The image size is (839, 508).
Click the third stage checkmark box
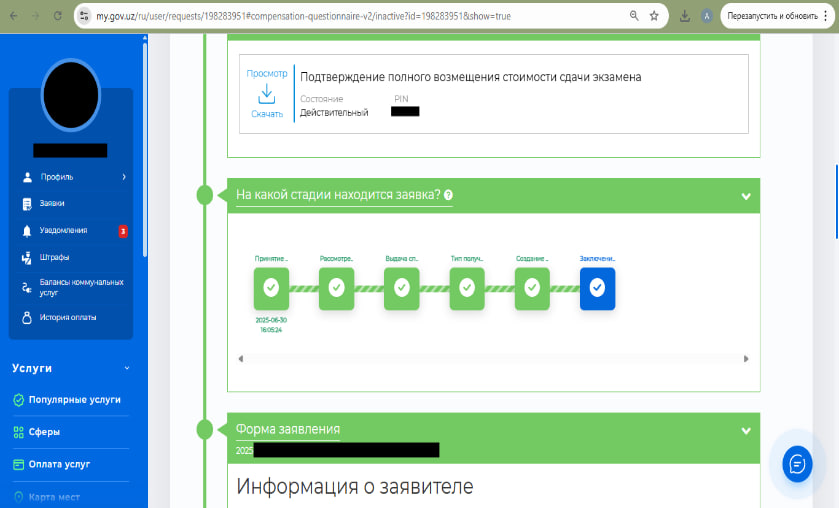(401, 288)
